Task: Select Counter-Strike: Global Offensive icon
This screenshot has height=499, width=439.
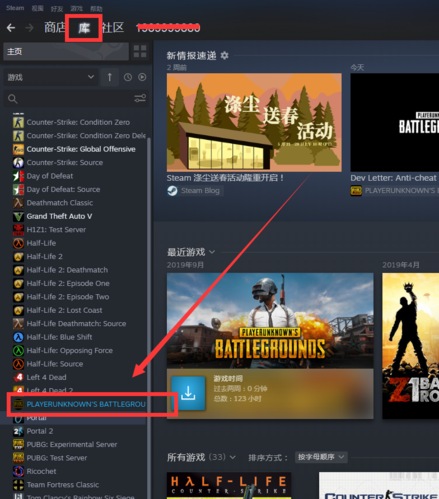Action: pyautogui.click(x=18, y=149)
